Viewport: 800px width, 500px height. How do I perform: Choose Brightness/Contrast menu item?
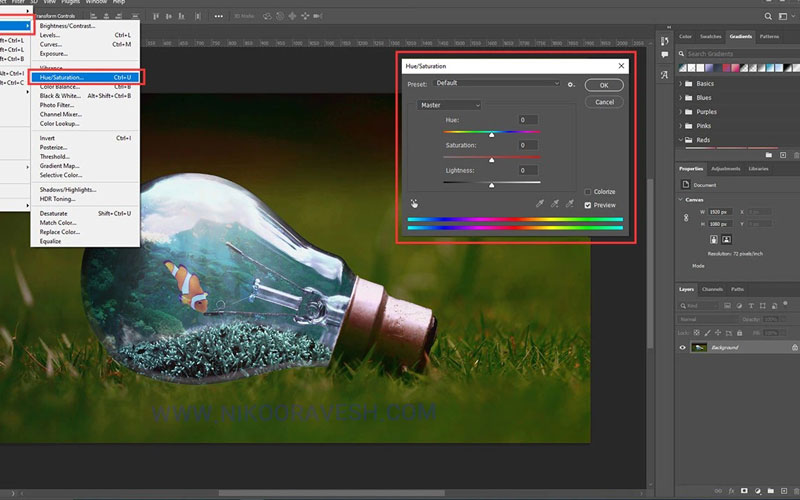[85, 26]
